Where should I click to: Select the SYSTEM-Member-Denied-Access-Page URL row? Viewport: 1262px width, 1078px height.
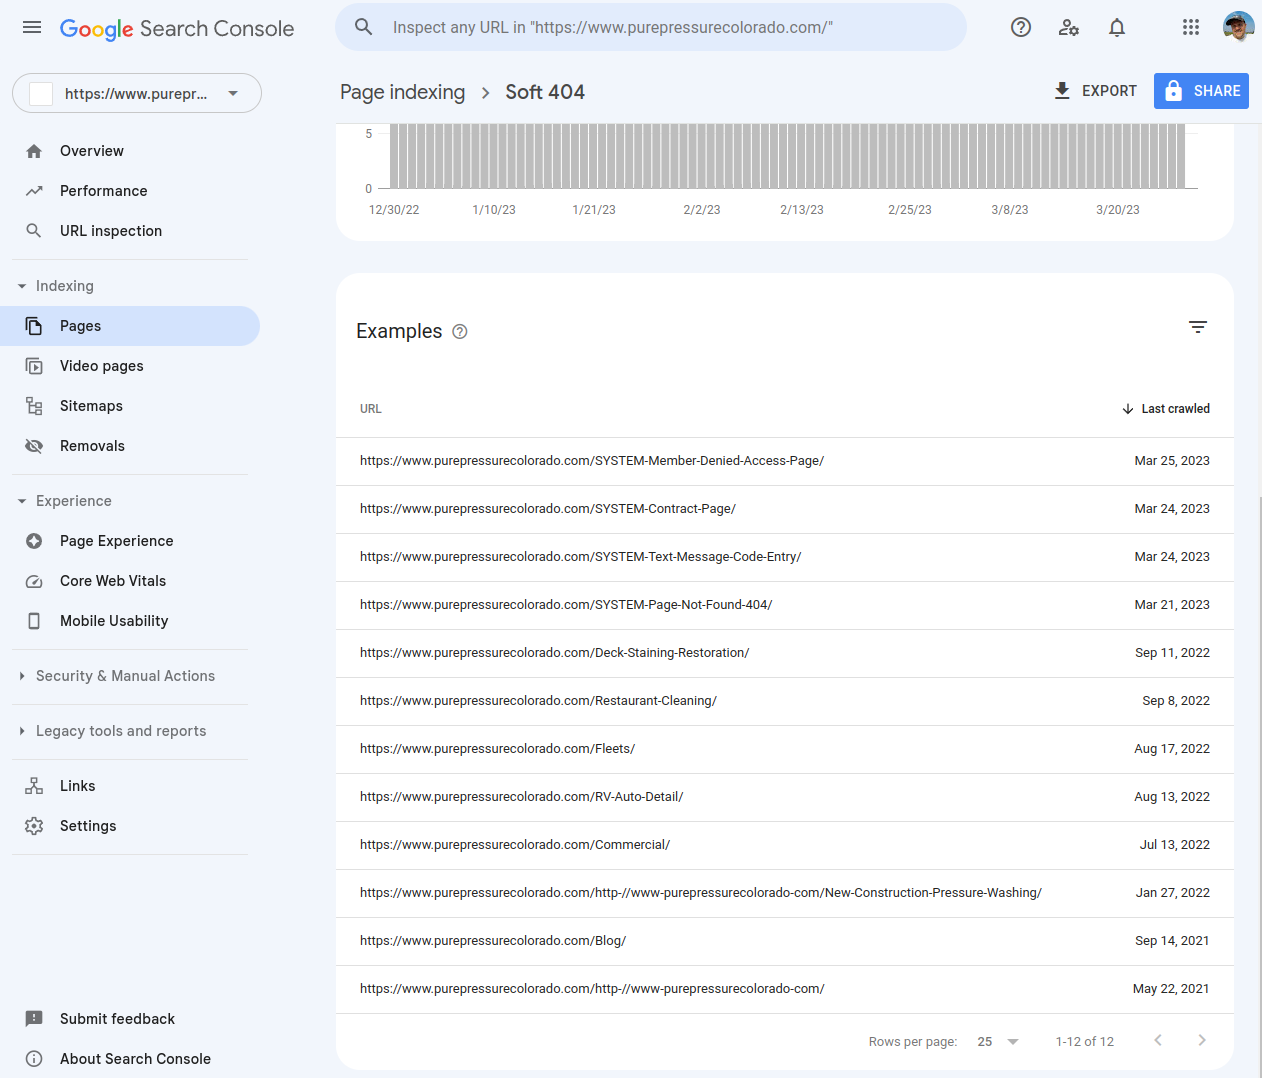click(785, 462)
